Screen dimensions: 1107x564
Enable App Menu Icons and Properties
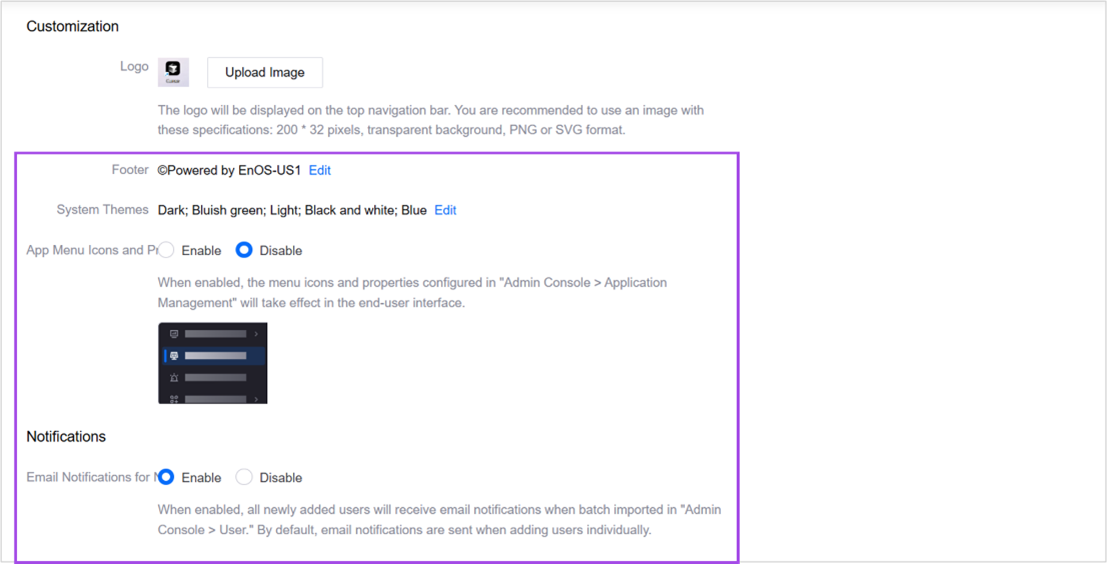click(167, 250)
